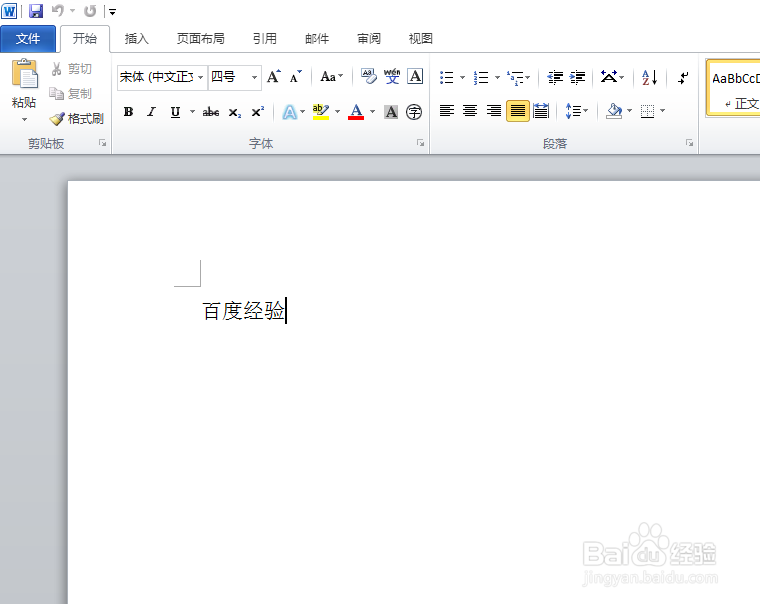Viewport: 760px width, 604px height.
Task: Open the Customize Quick Access Toolbar arrow
Action: [x=112, y=12]
